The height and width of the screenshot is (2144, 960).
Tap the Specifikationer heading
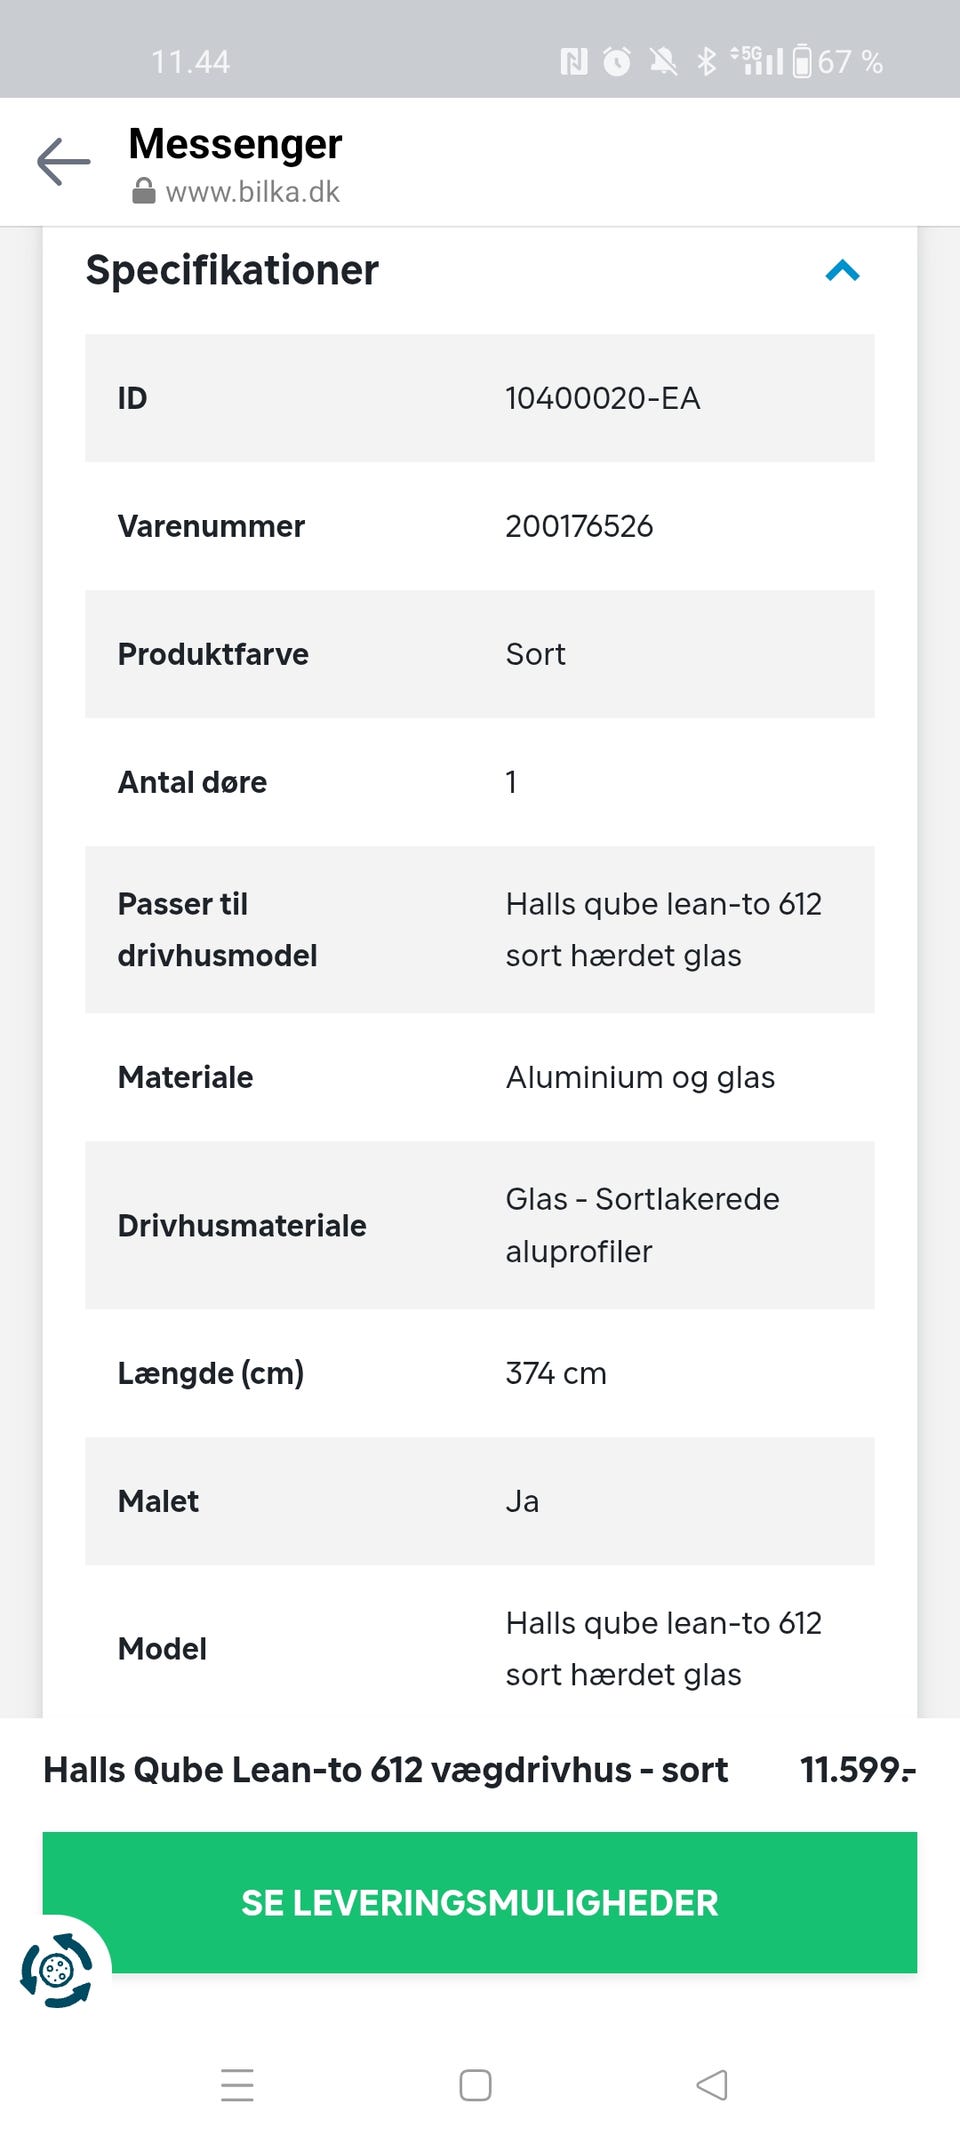(x=232, y=270)
